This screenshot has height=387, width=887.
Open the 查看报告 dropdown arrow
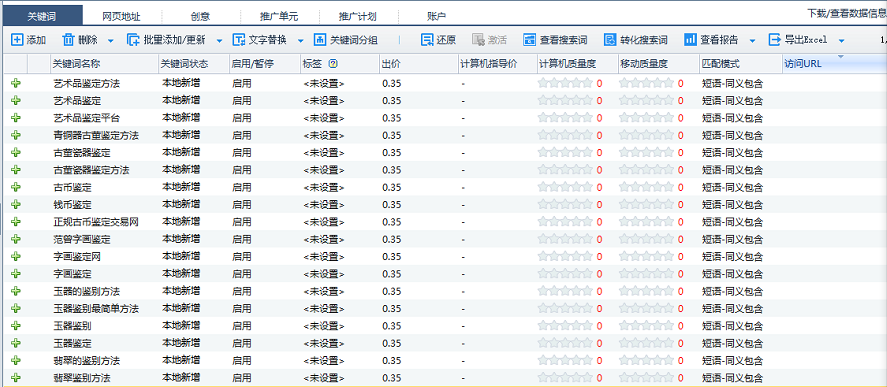coord(752,41)
